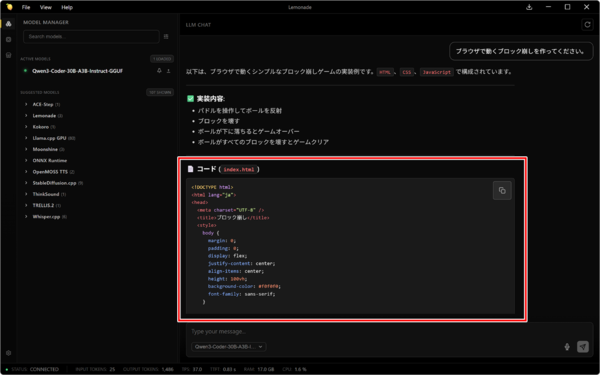
Task: Expand the Whisper.cpp model group
Action: tap(26, 217)
